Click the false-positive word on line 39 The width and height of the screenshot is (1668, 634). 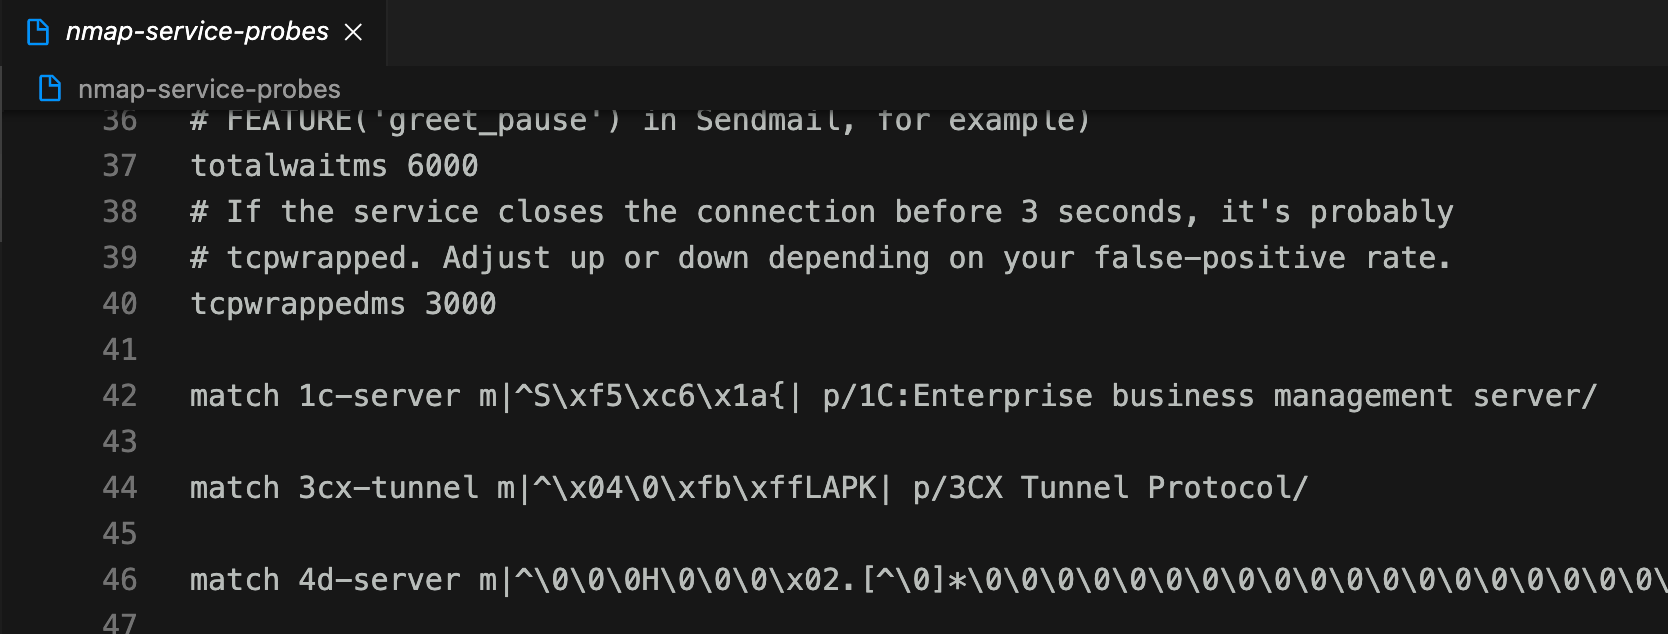1219,258
